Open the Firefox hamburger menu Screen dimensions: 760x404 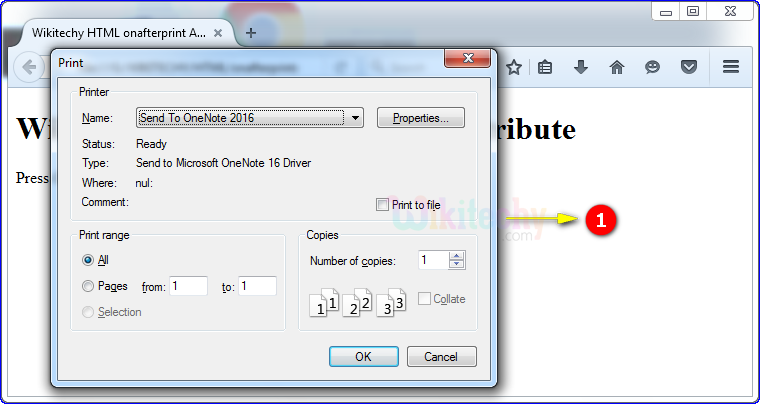[731, 68]
